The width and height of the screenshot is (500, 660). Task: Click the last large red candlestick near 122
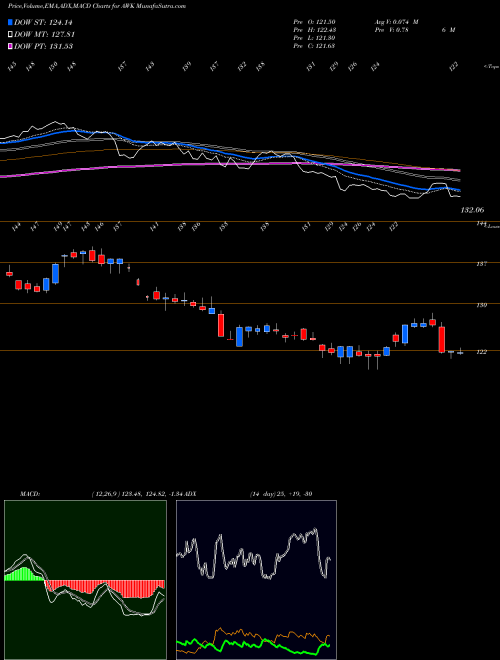tap(441, 339)
